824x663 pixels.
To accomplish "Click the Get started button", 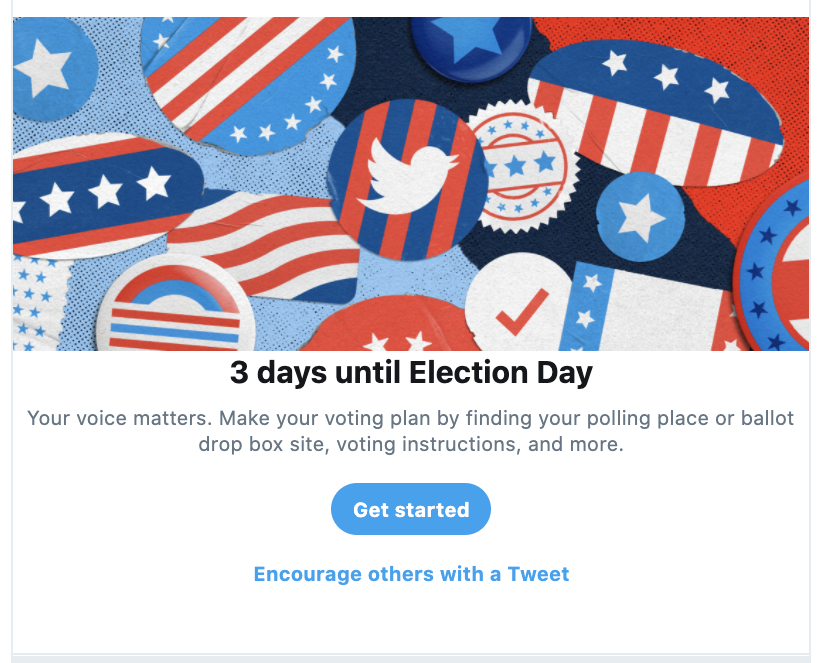I will (x=410, y=509).
